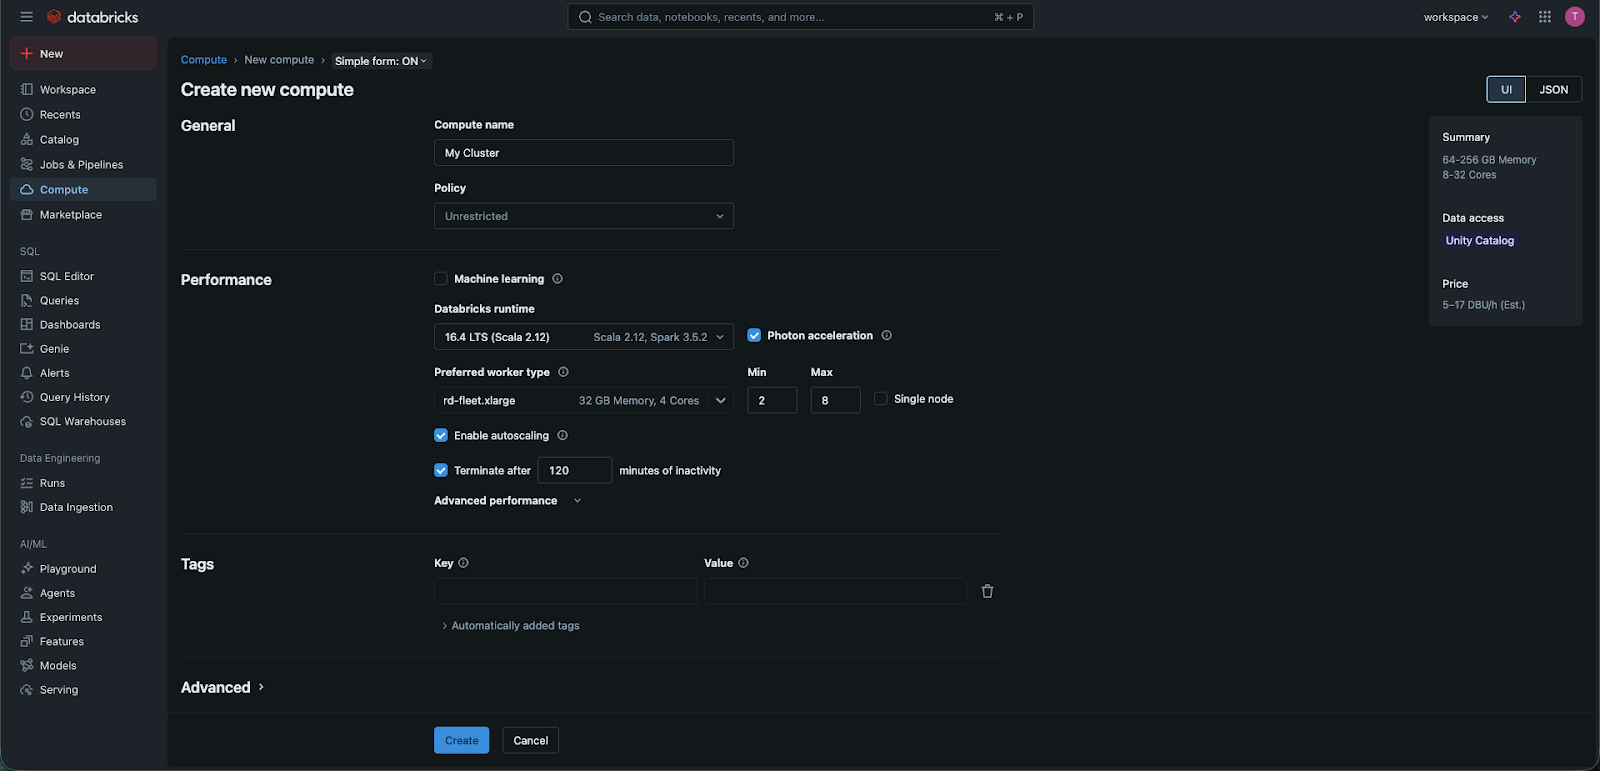Screen dimensions: 1600x771
Task: Click the Compute name input field
Action: tap(584, 153)
